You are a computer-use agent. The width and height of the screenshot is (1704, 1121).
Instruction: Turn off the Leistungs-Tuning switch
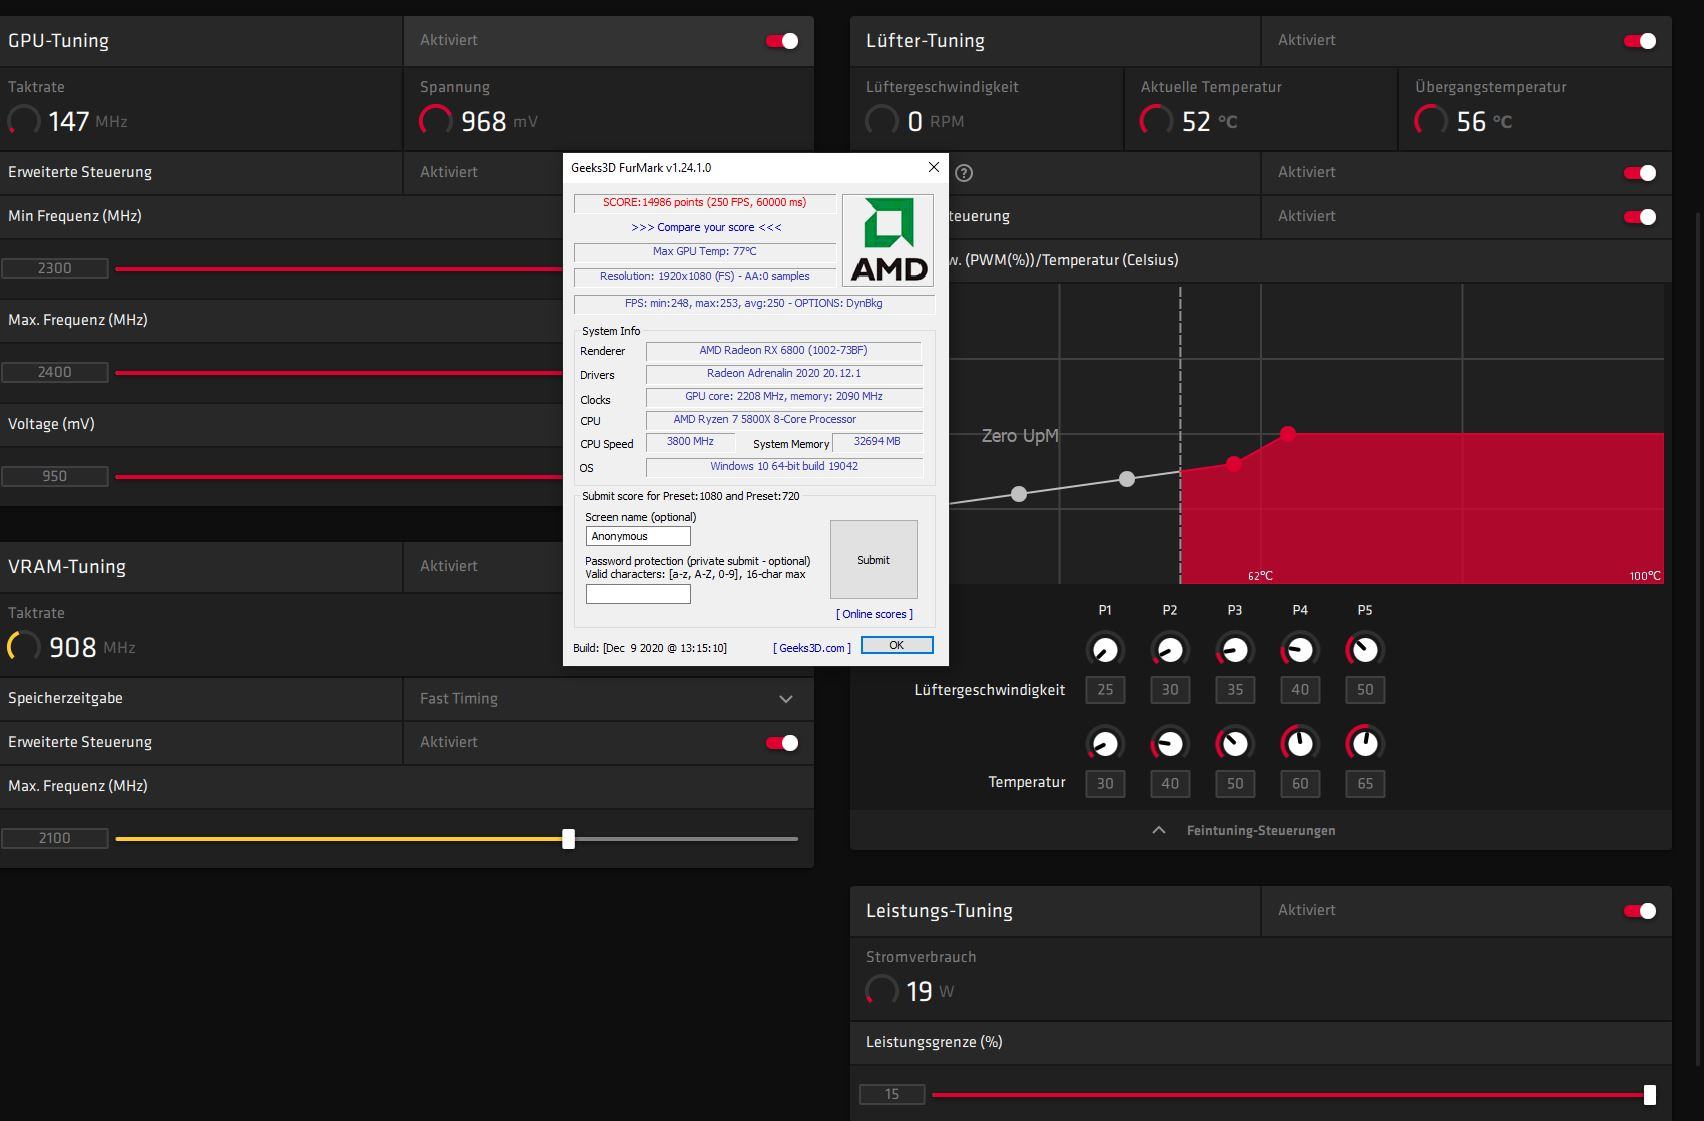click(1640, 911)
